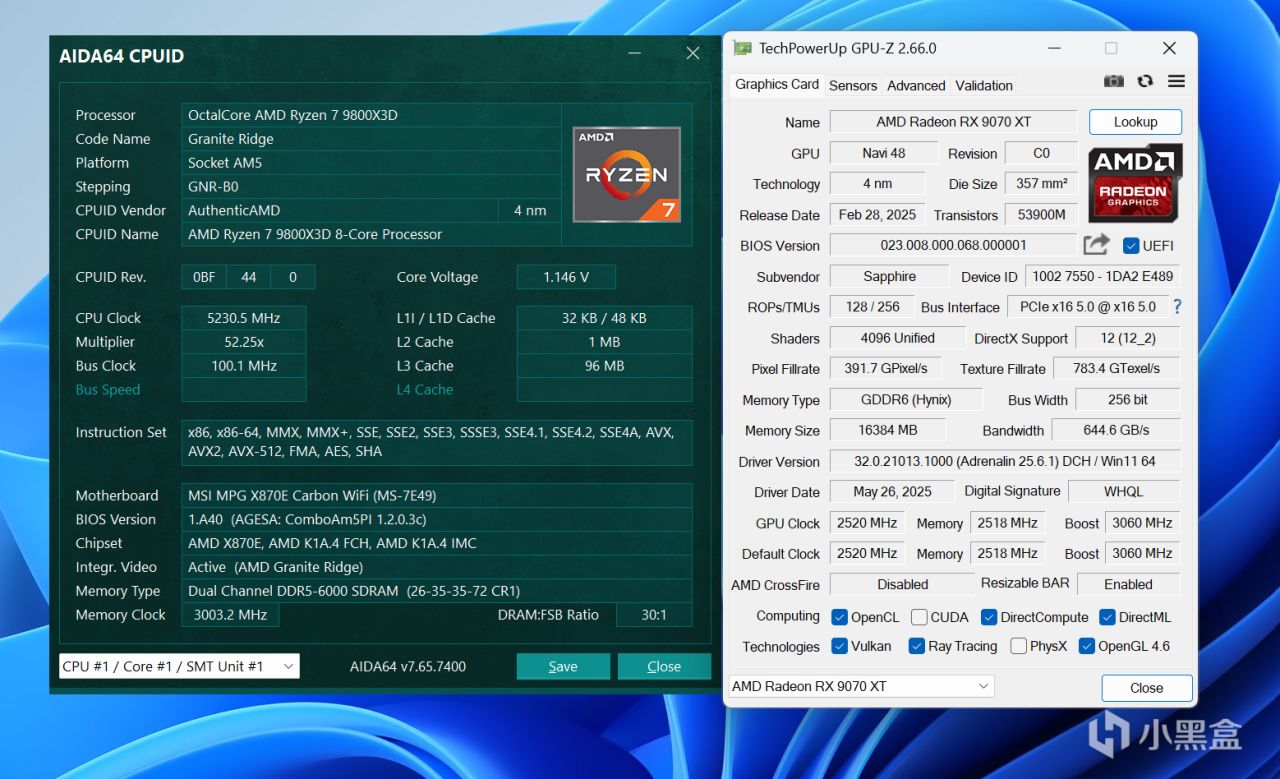Click the Processor name in AIDA64
Viewport: 1280px width, 779px height.
pyautogui.click(x=371, y=115)
